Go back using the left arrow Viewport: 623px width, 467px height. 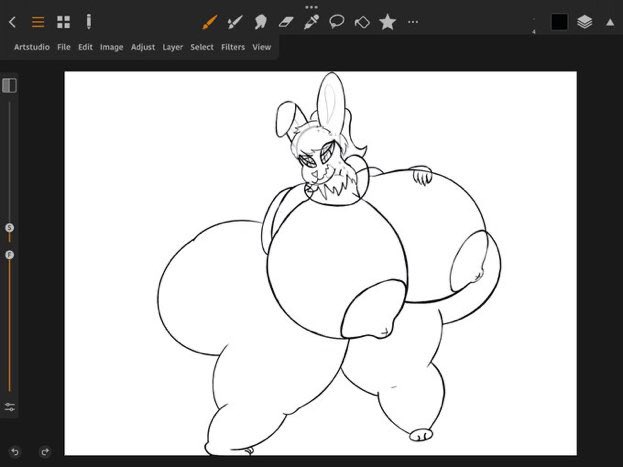12,22
